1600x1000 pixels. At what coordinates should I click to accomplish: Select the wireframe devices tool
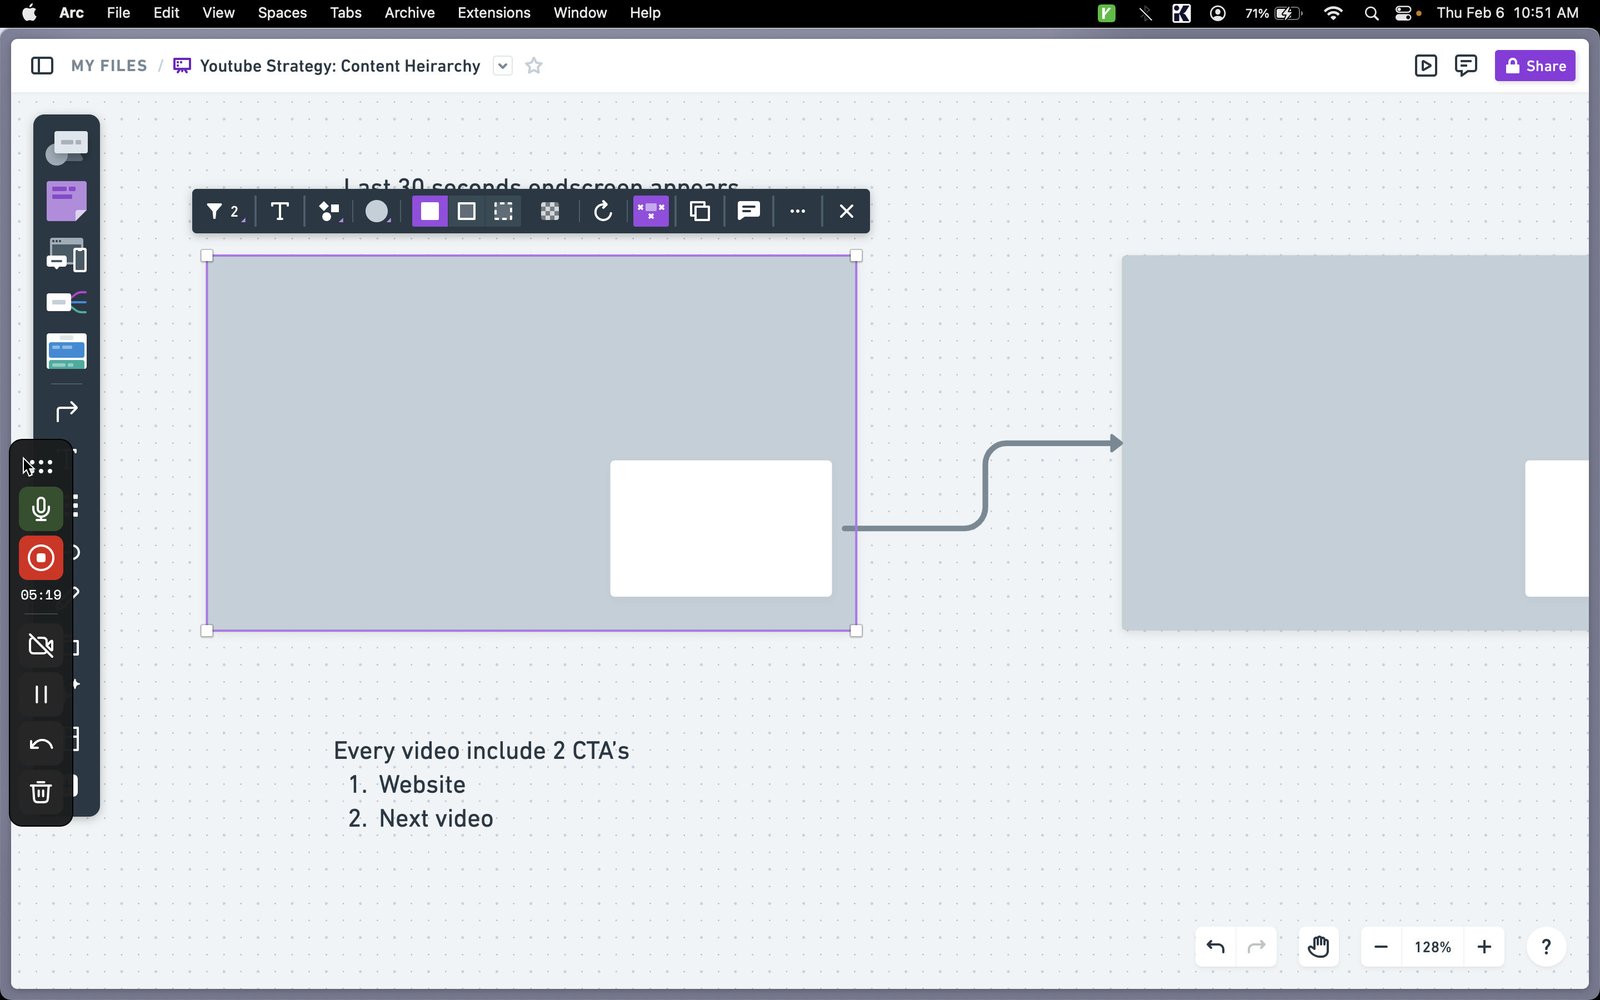tap(66, 255)
